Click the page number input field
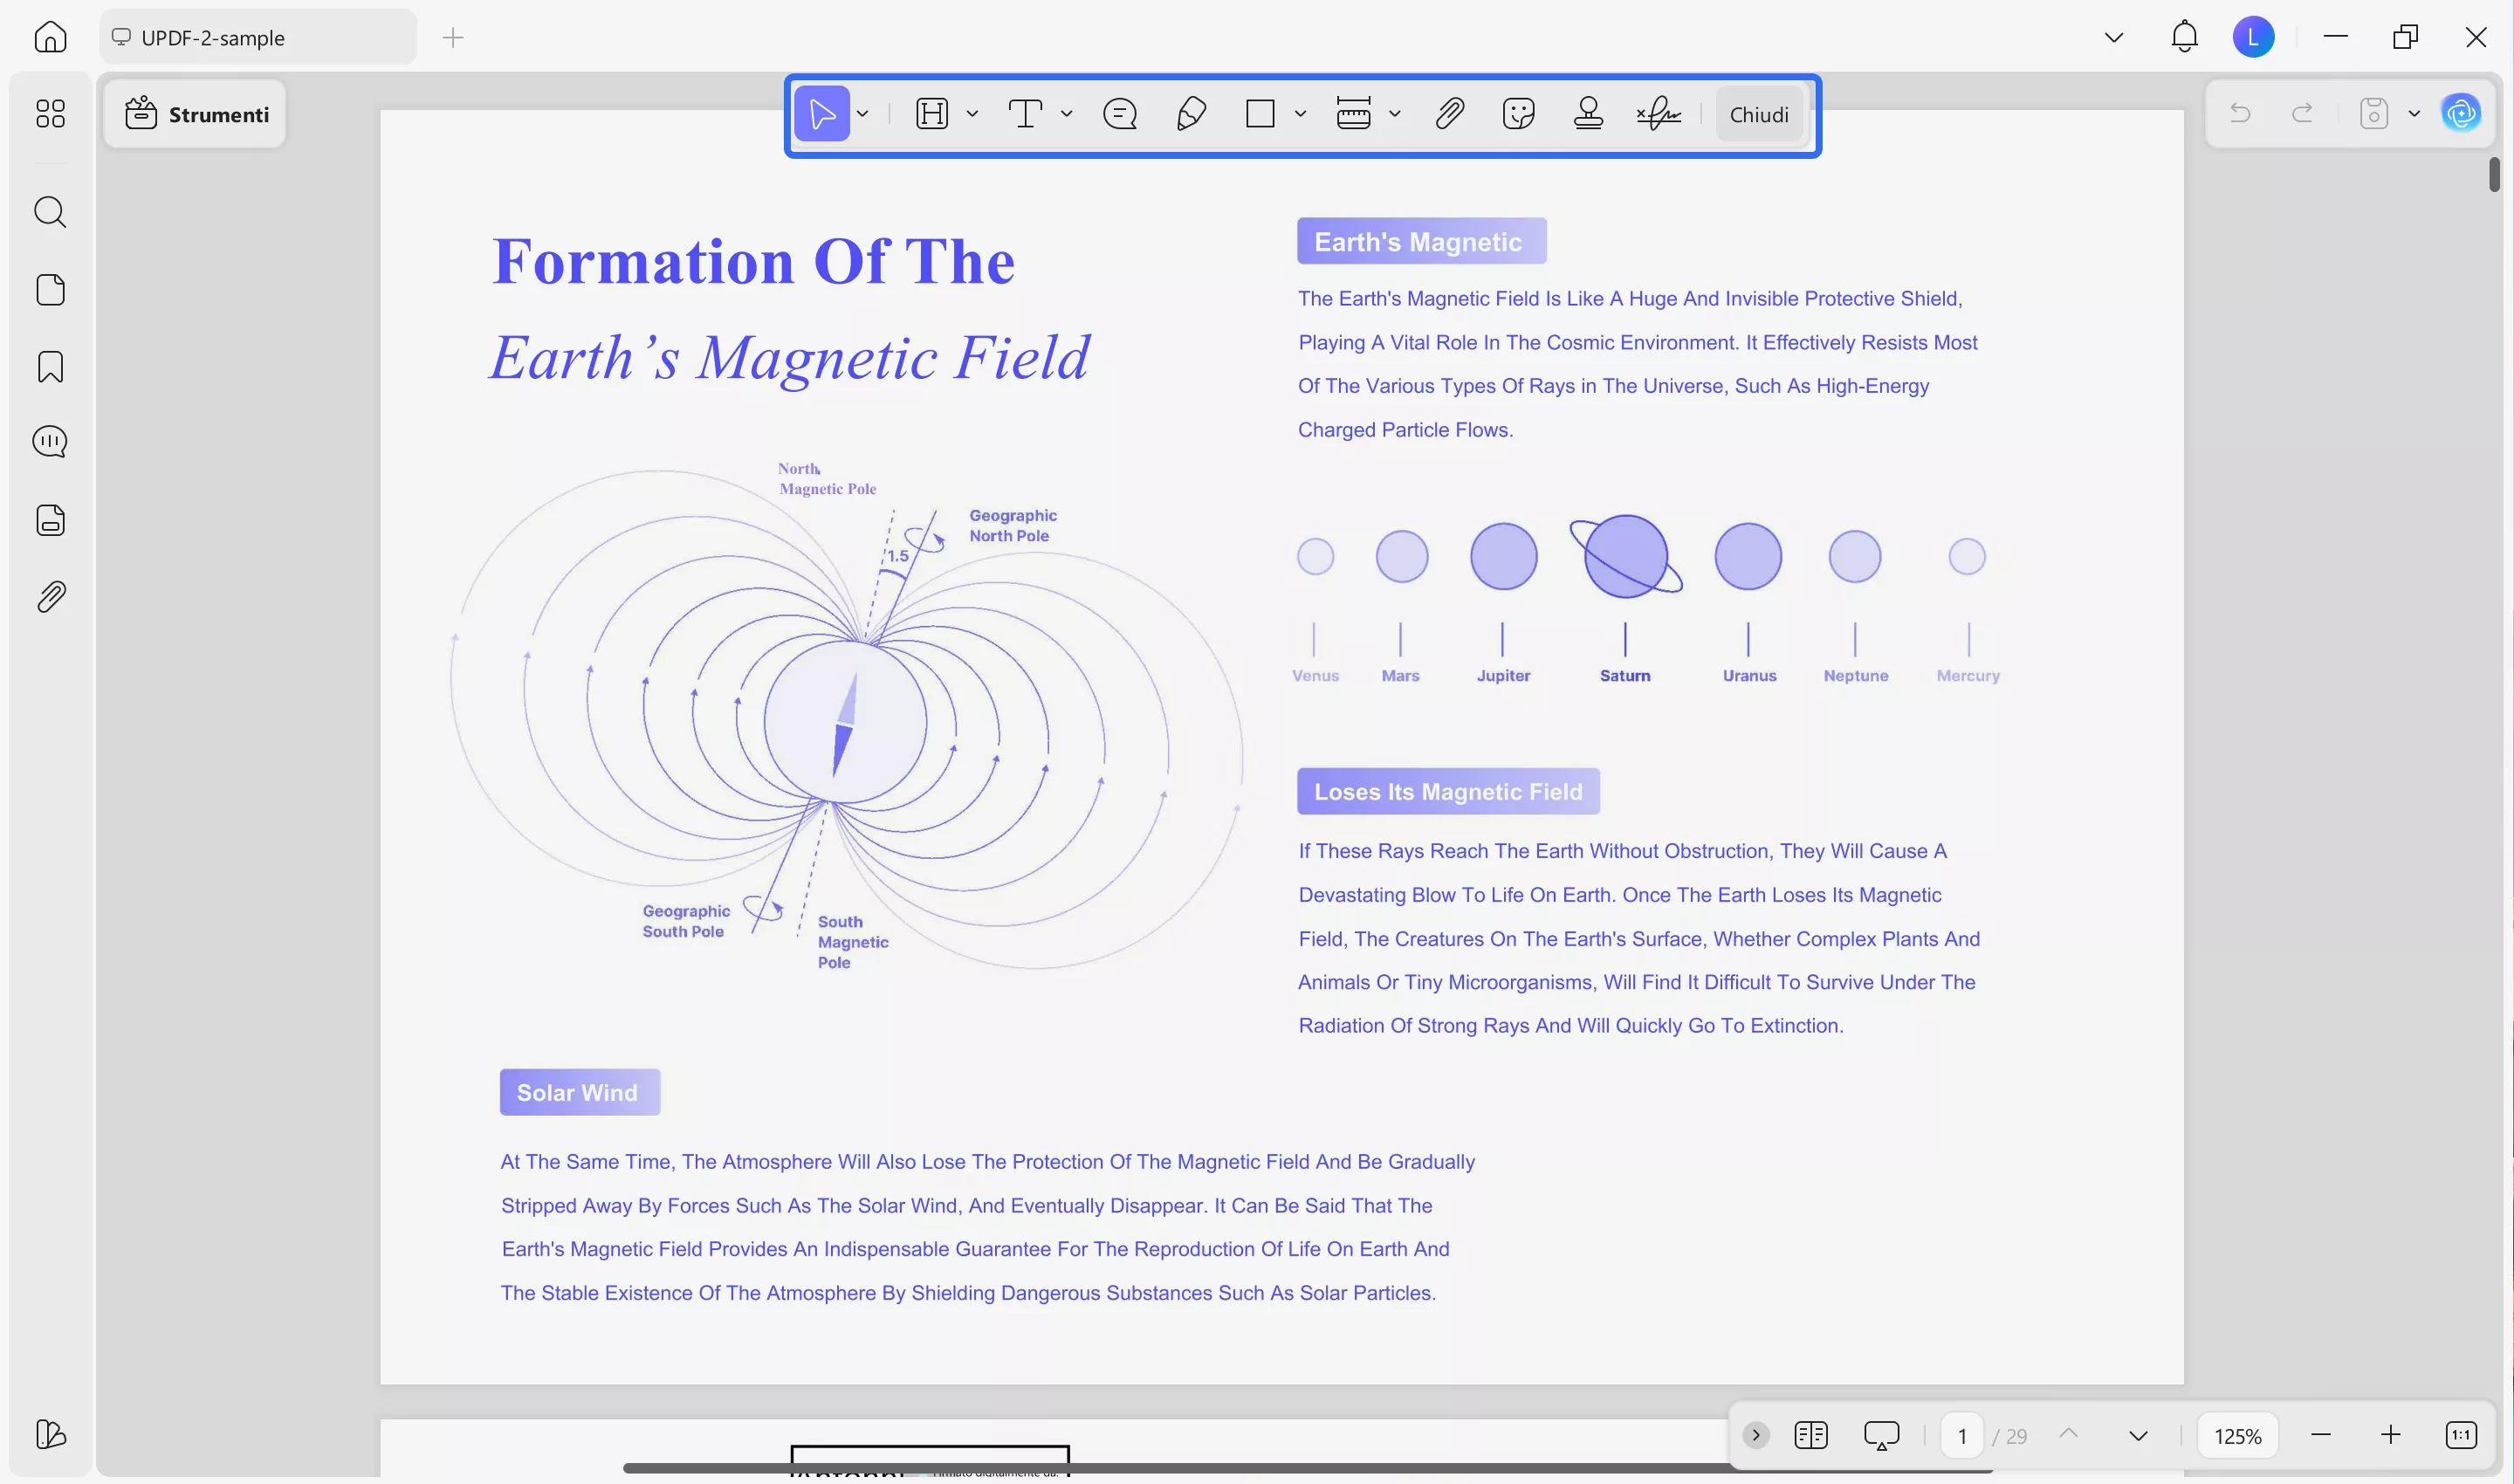 [x=1961, y=1436]
